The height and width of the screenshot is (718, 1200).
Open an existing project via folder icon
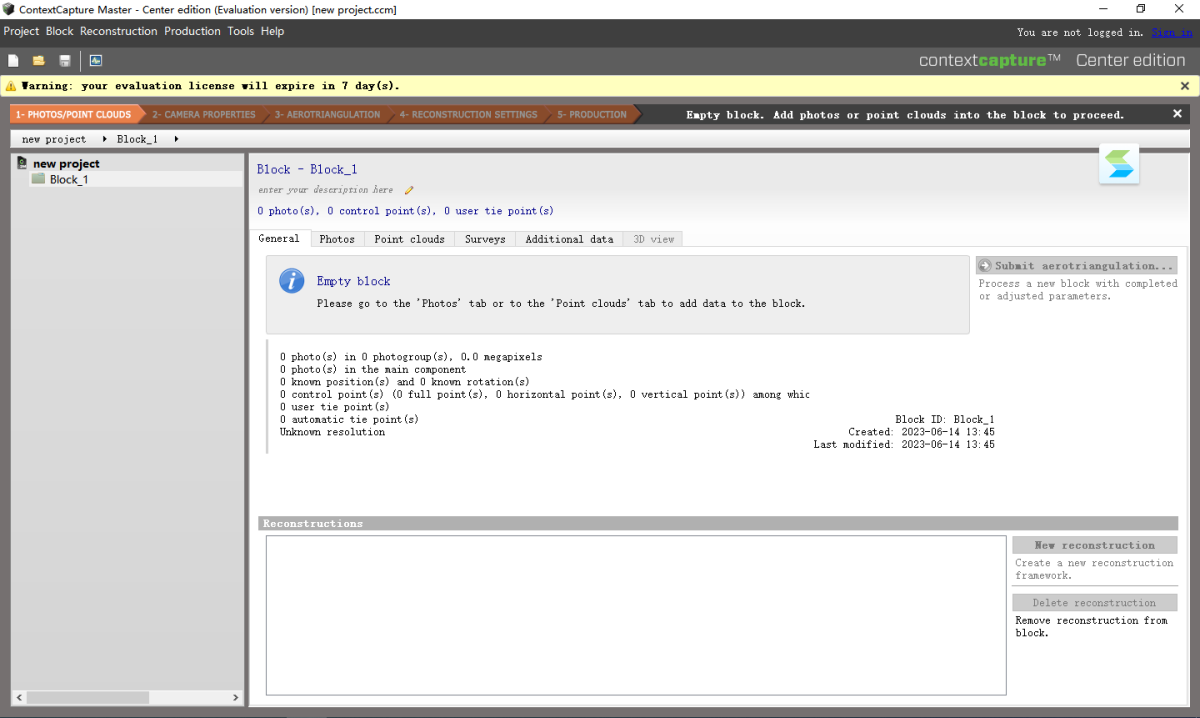(39, 61)
